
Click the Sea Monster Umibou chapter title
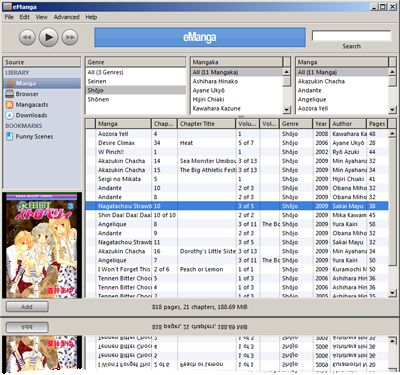pos(207,161)
